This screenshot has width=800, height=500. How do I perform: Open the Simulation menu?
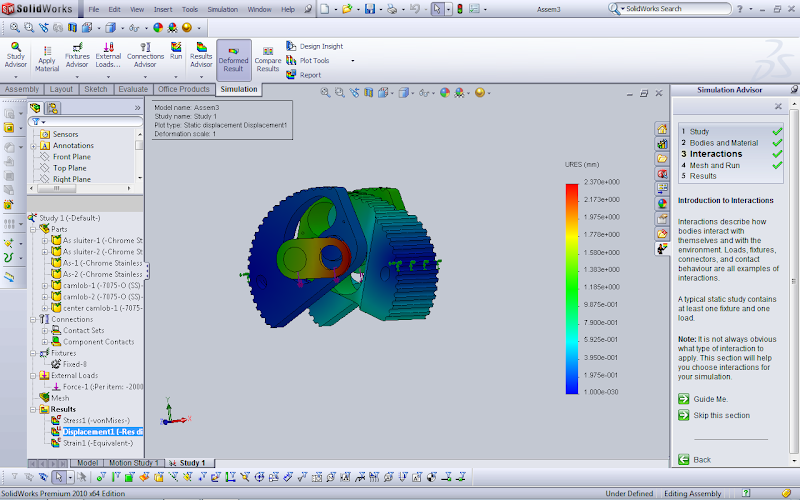tap(222, 9)
